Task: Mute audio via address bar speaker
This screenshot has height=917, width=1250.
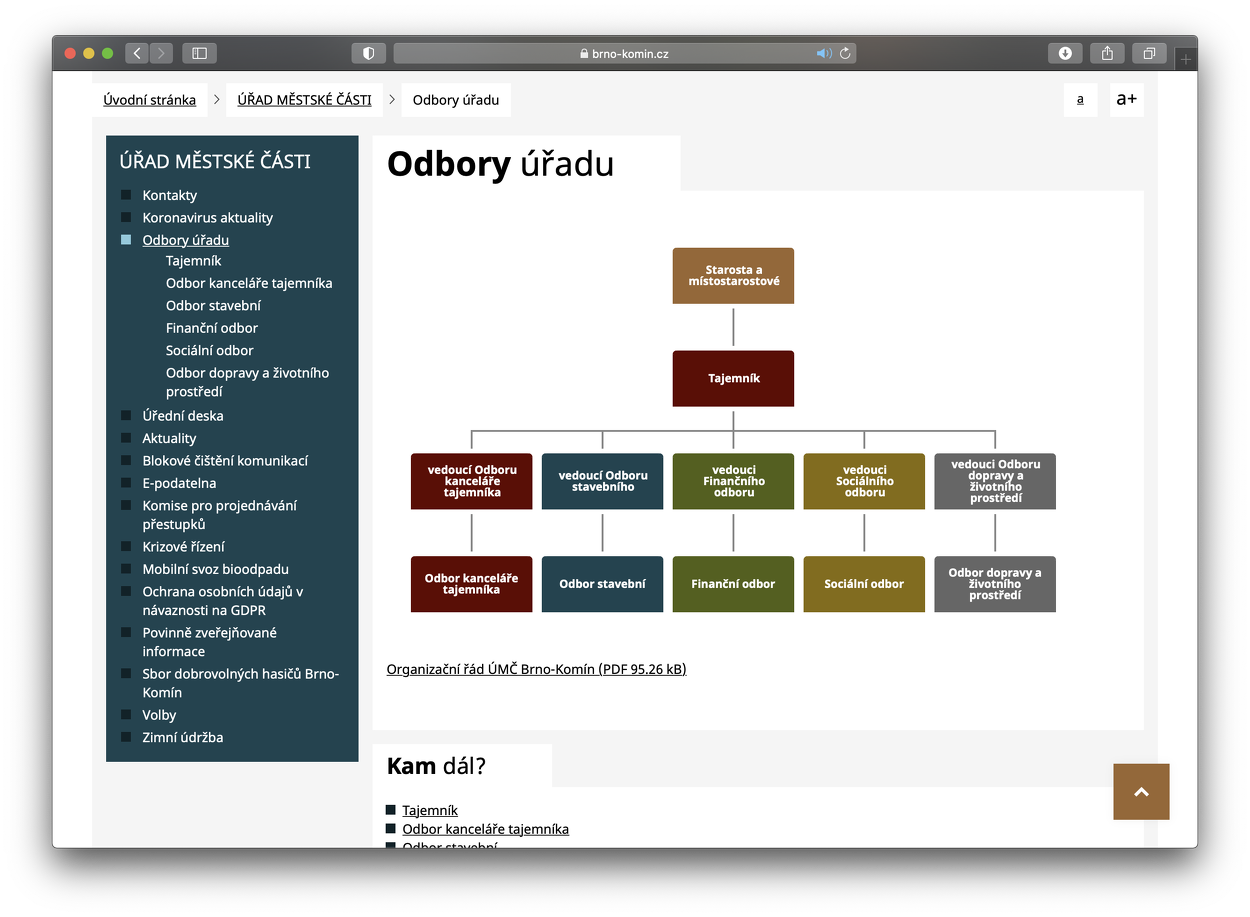Action: pyautogui.click(x=823, y=53)
